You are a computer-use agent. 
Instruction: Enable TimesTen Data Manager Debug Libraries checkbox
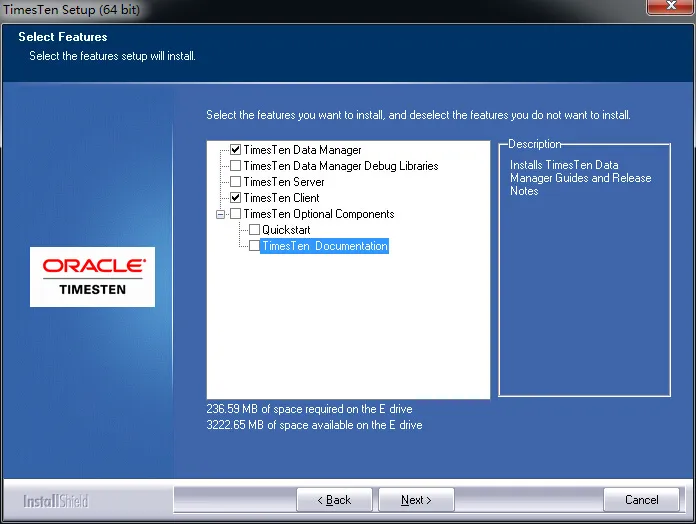236,166
